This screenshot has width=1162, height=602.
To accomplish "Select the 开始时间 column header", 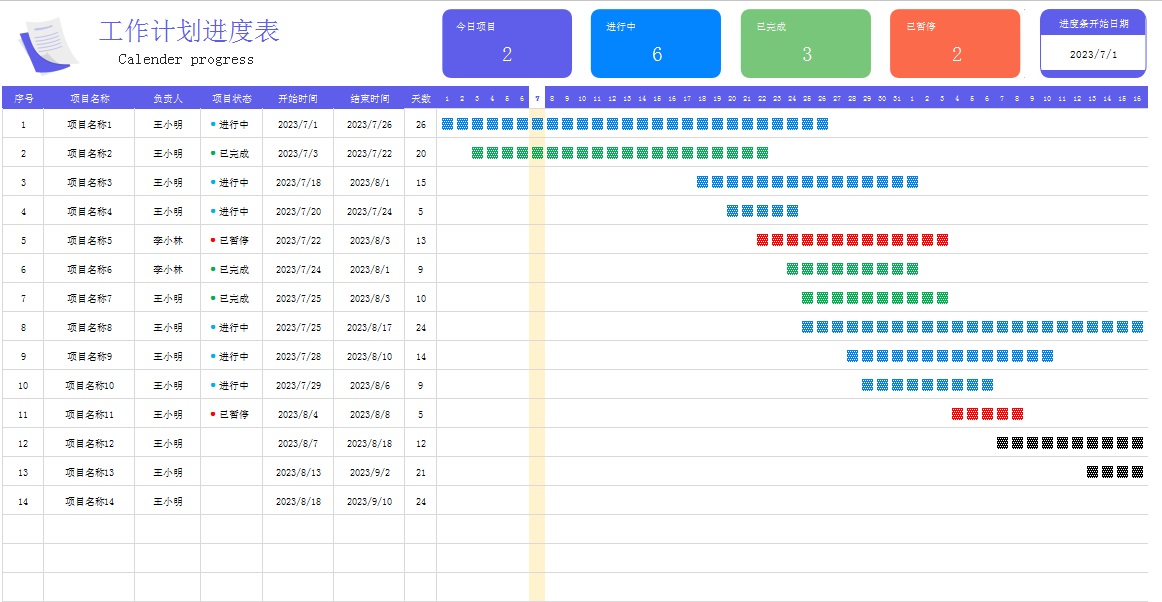I will tap(298, 99).
